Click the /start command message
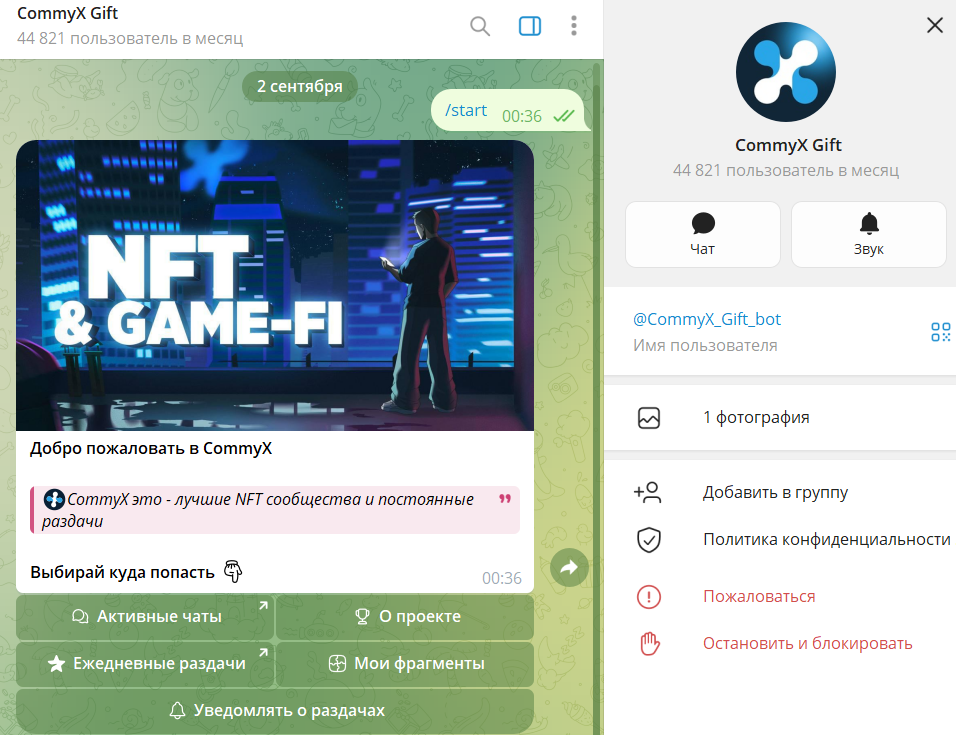956x735 pixels. click(x=466, y=110)
